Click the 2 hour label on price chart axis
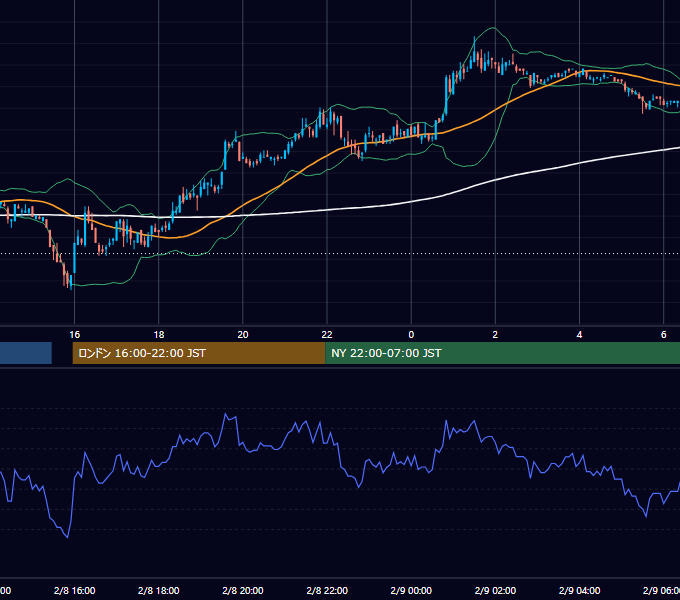Screen dimensions: 680x600 pyautogui.click(x=495, y=334)
